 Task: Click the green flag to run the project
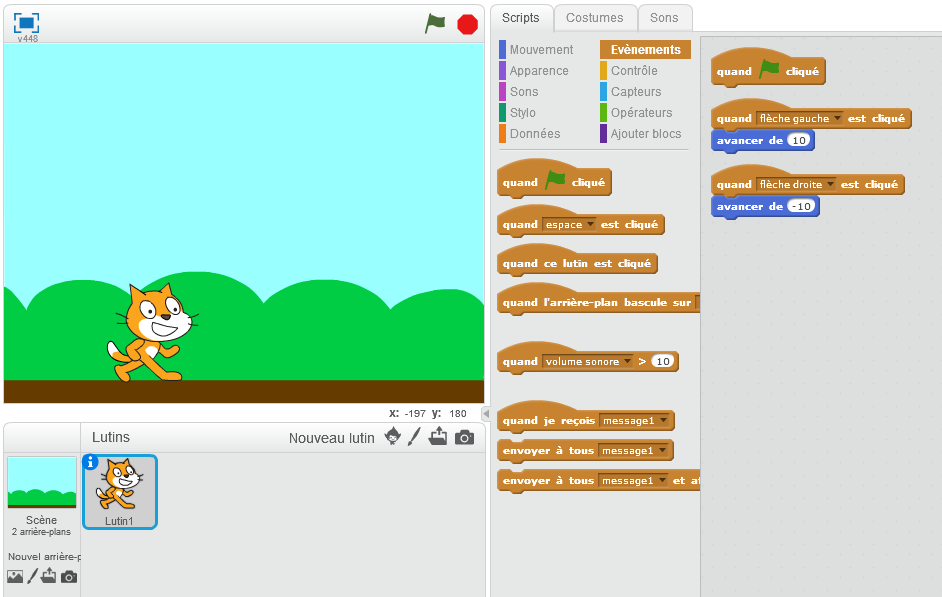click(x=435, y=23)
